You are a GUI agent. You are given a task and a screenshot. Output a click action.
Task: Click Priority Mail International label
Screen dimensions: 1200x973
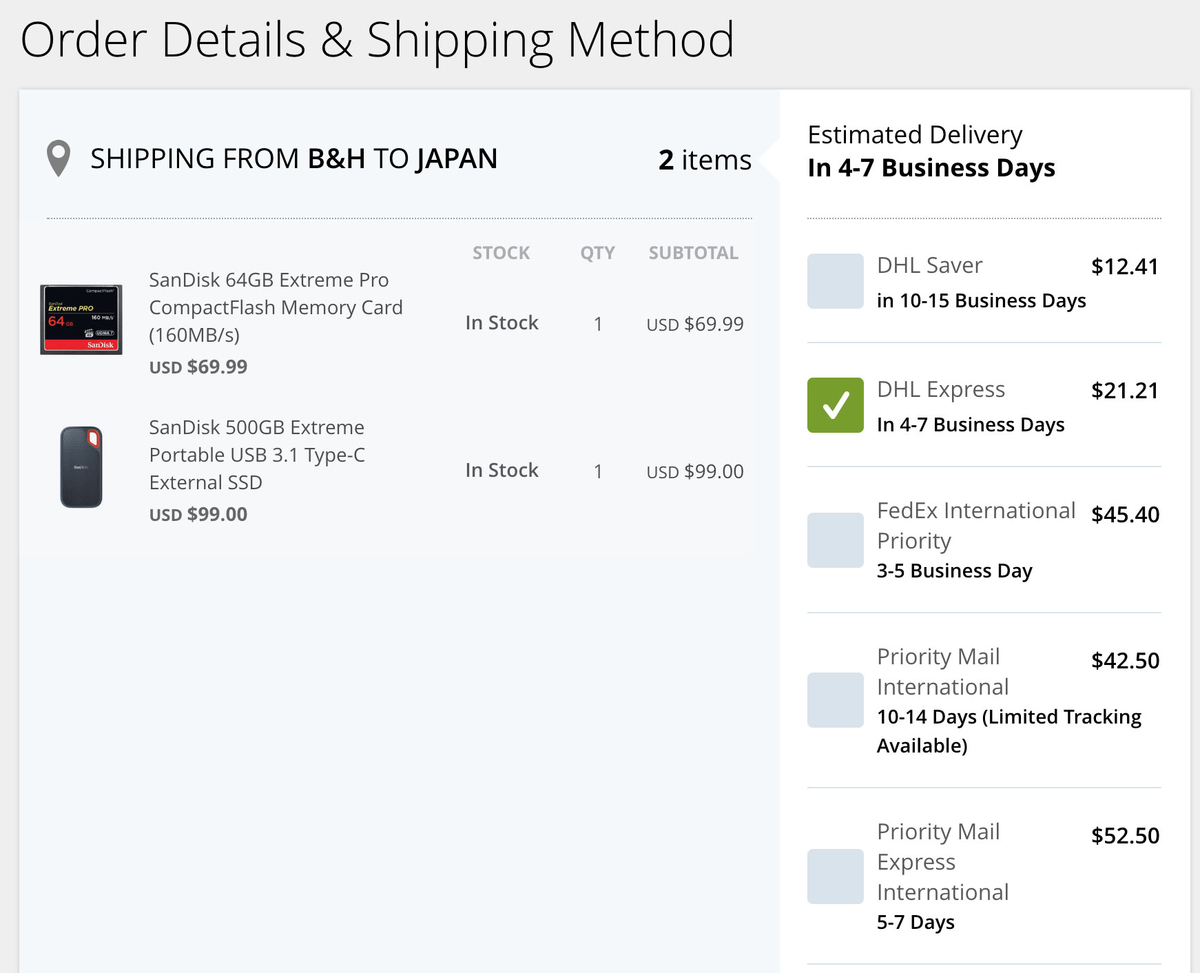tap(943, 672)
